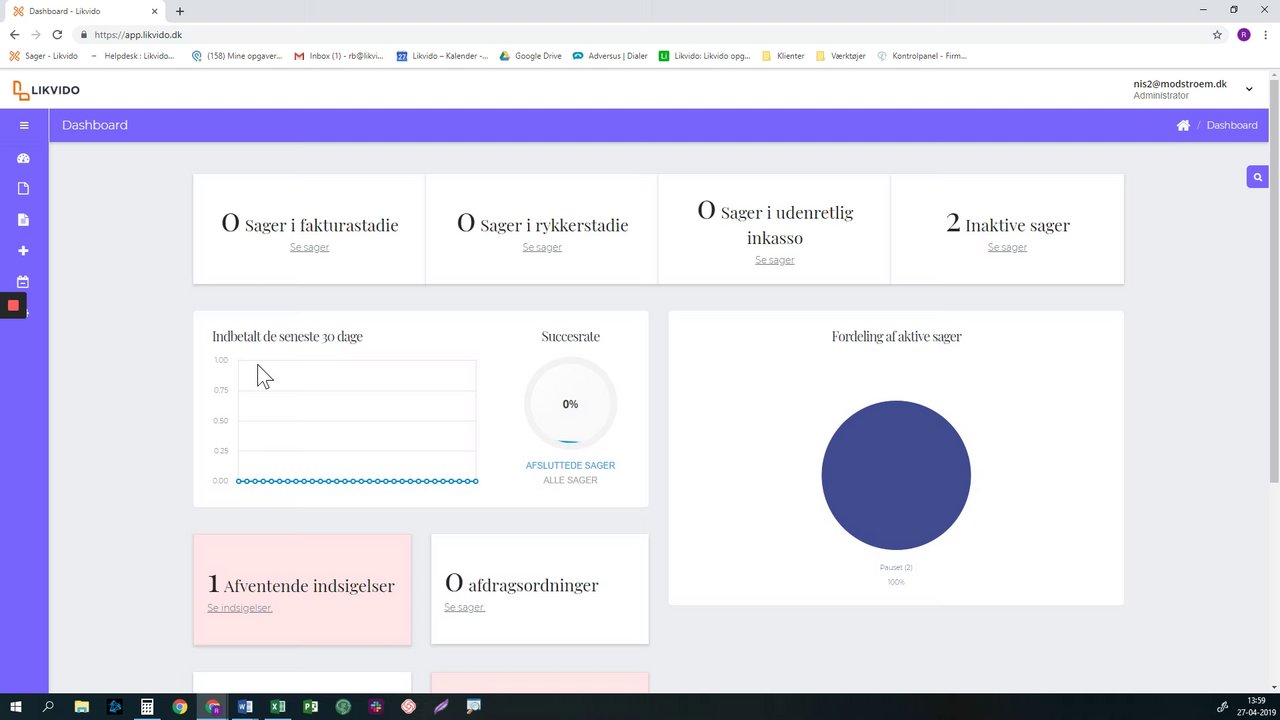The image size is (1280, 720).
Task: Click the home icon in breadcrumb
Action: point(1183,125)
